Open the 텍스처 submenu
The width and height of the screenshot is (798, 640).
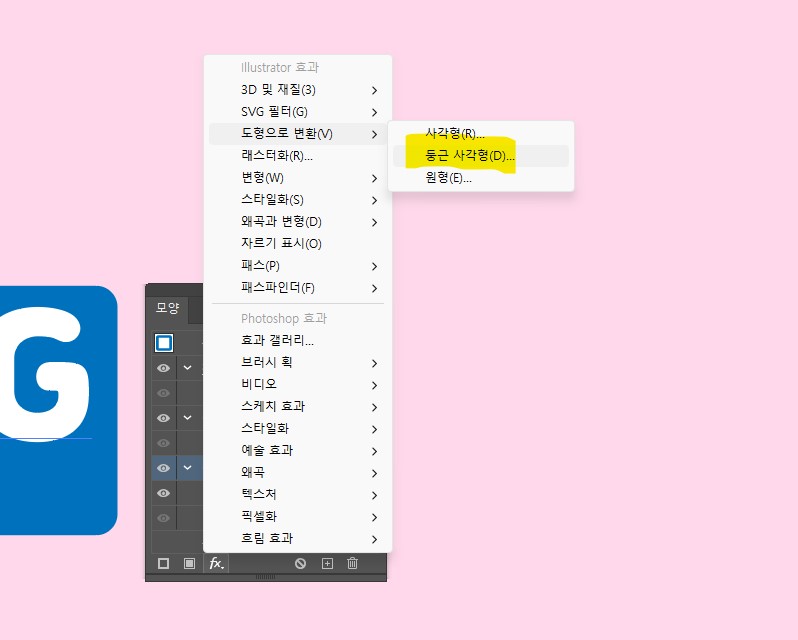(298, 494)
